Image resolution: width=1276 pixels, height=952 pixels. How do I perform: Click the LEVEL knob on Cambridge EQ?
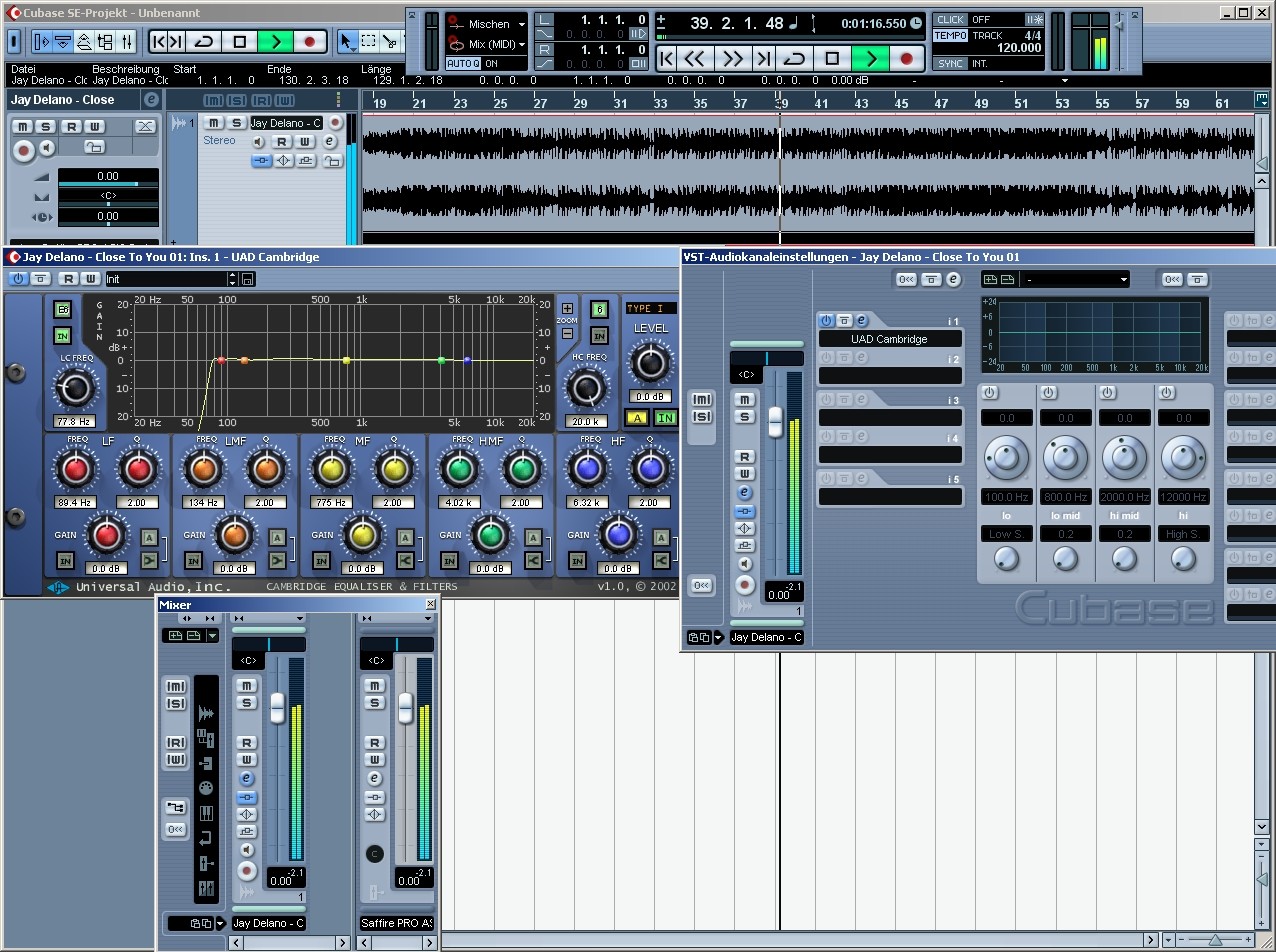click(650, 362)
